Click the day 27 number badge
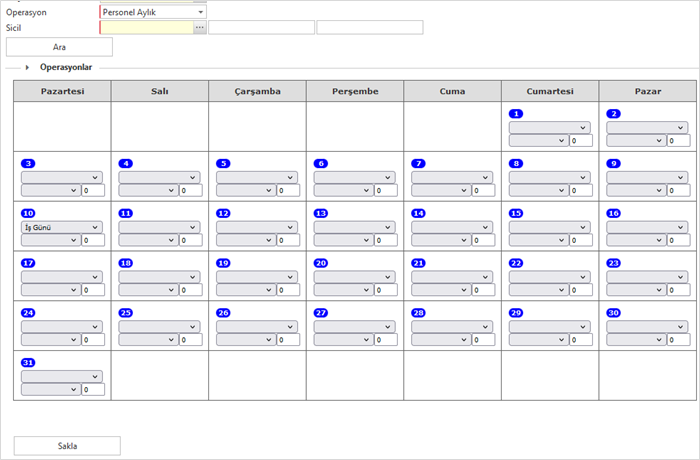The width and height of the screenshot is (700, 460). point(321,313)
